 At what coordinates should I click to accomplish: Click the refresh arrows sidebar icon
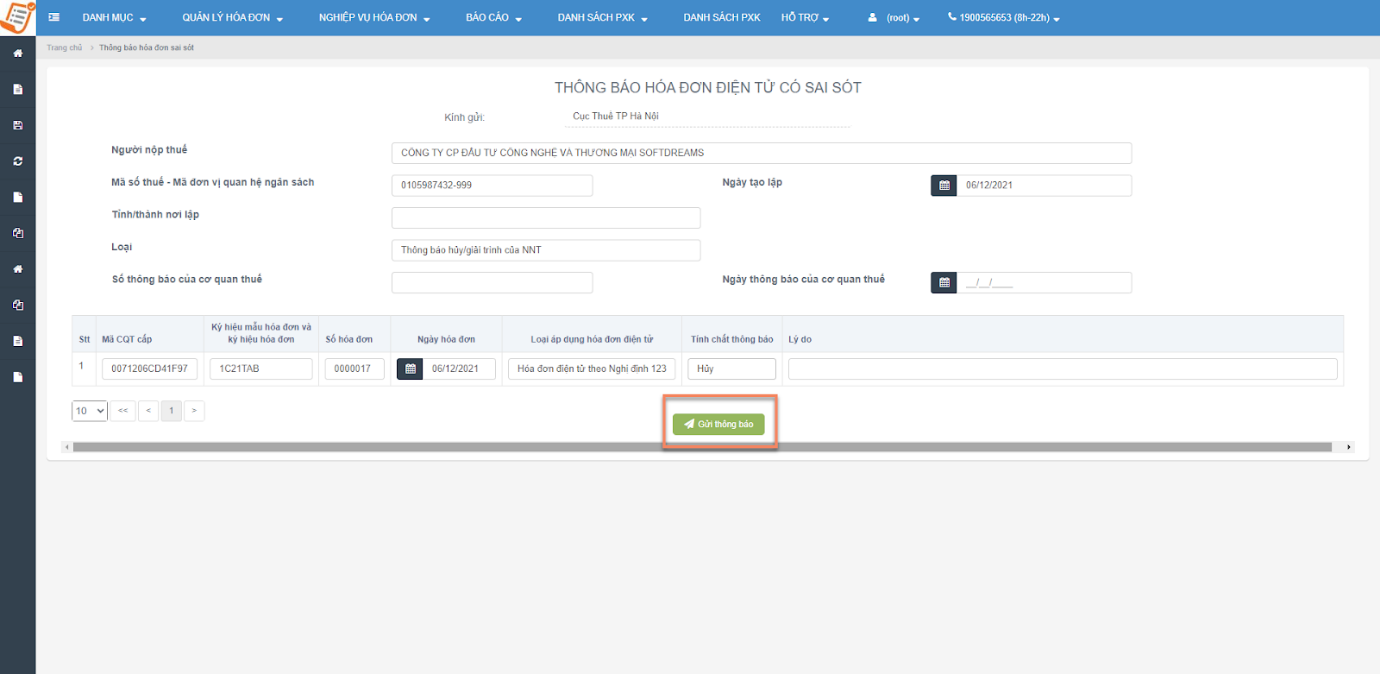point(18,161)
